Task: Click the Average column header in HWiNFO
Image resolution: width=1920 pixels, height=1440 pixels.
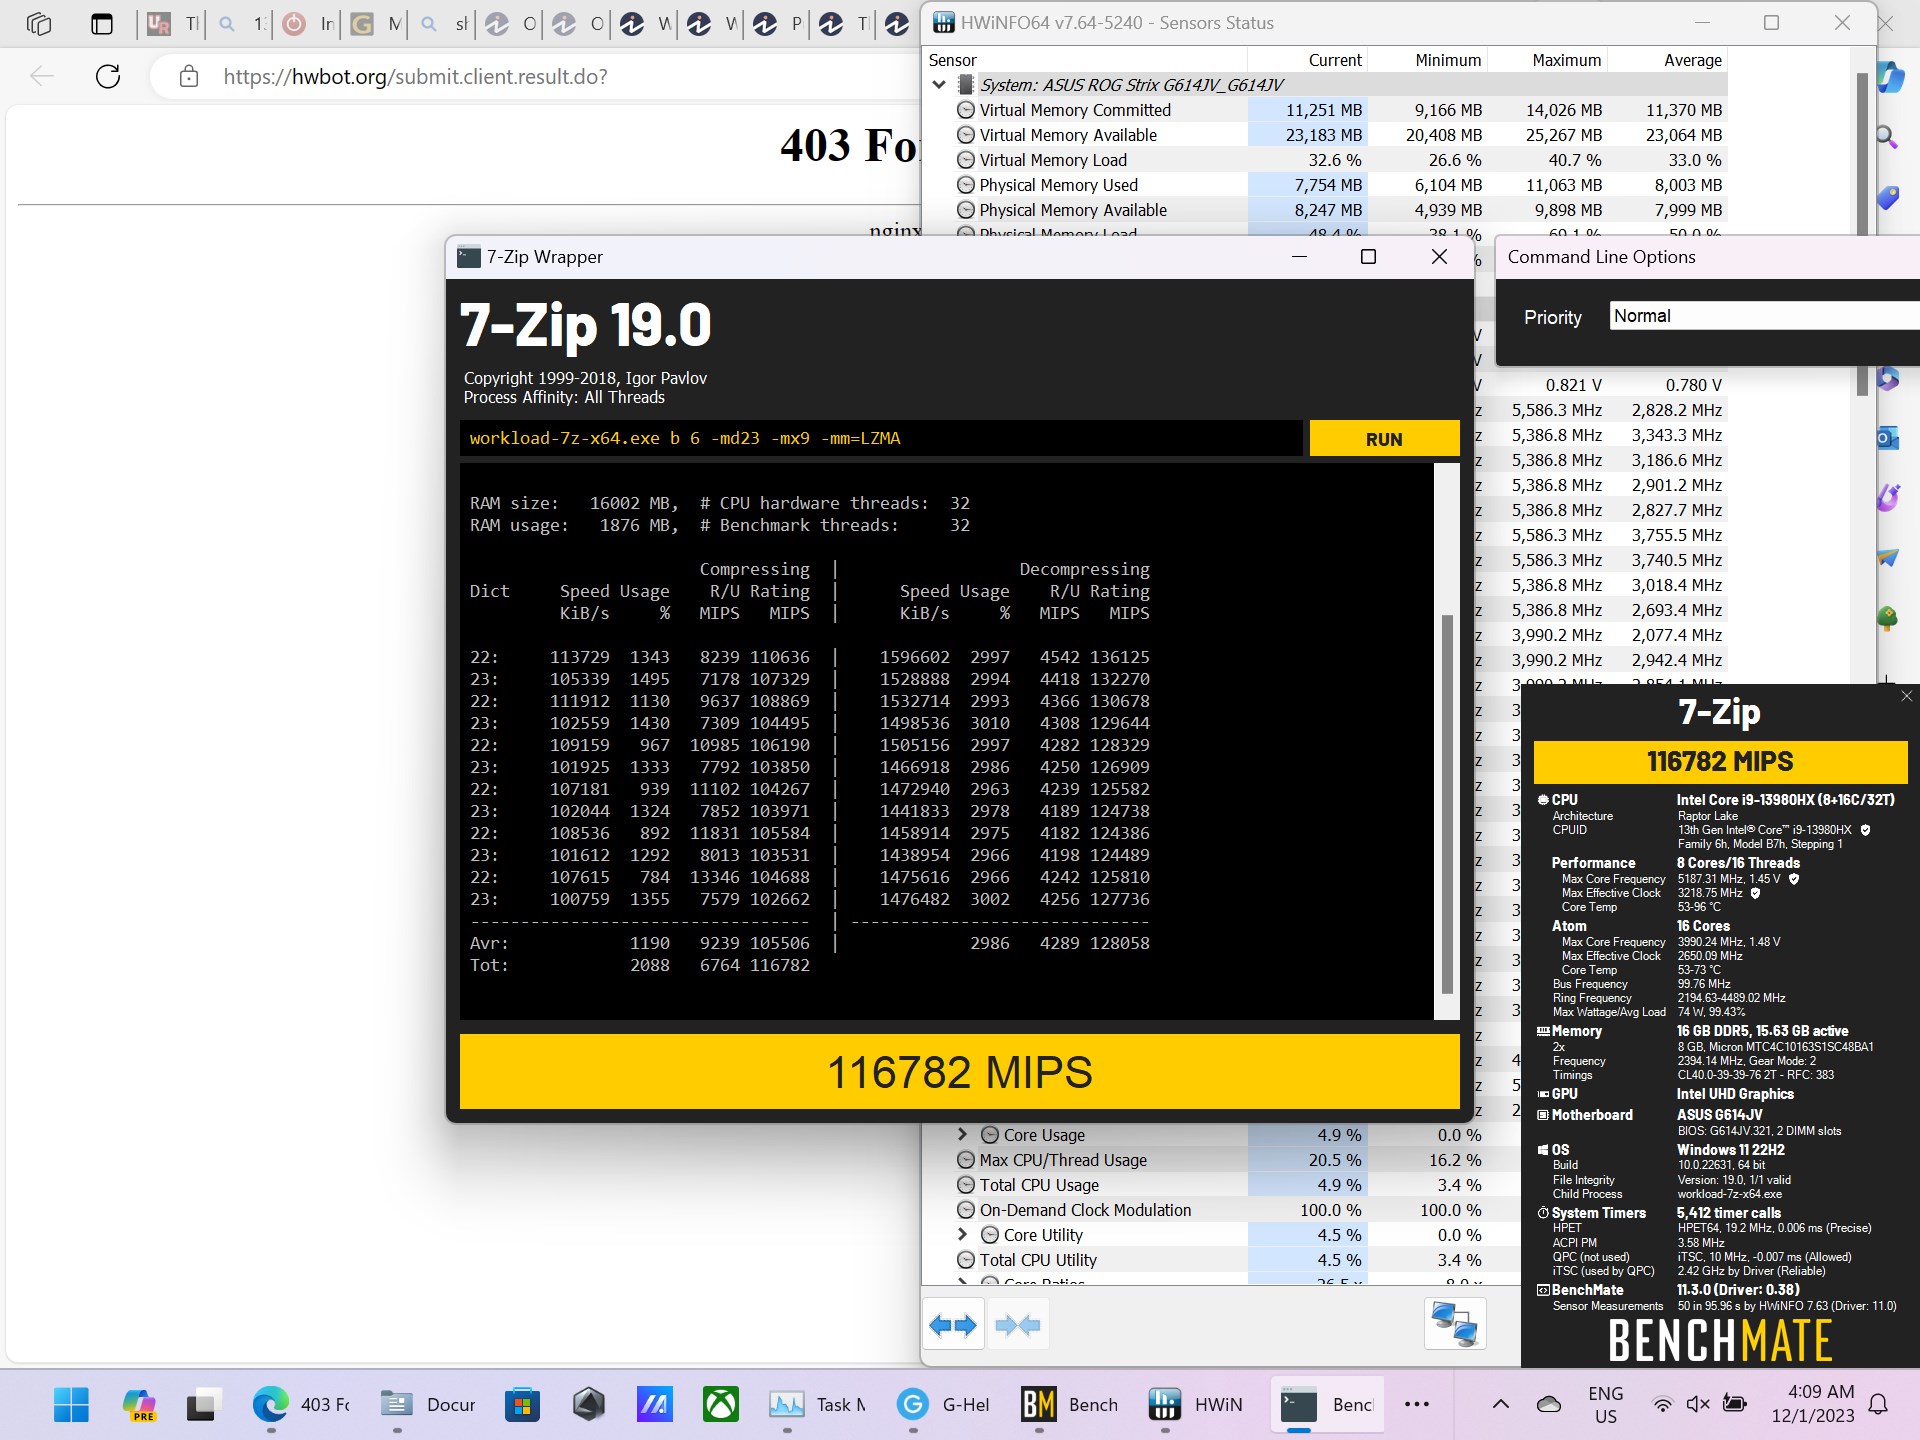Action: pos(1667,60)
